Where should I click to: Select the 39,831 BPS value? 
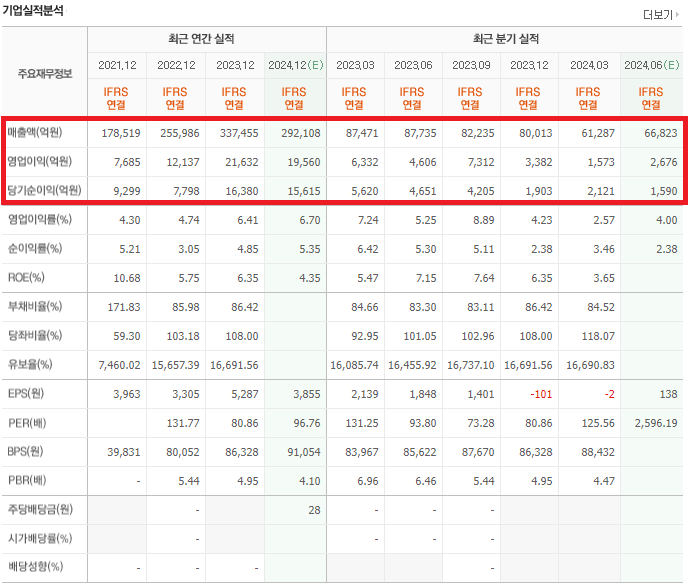(124, 453)
